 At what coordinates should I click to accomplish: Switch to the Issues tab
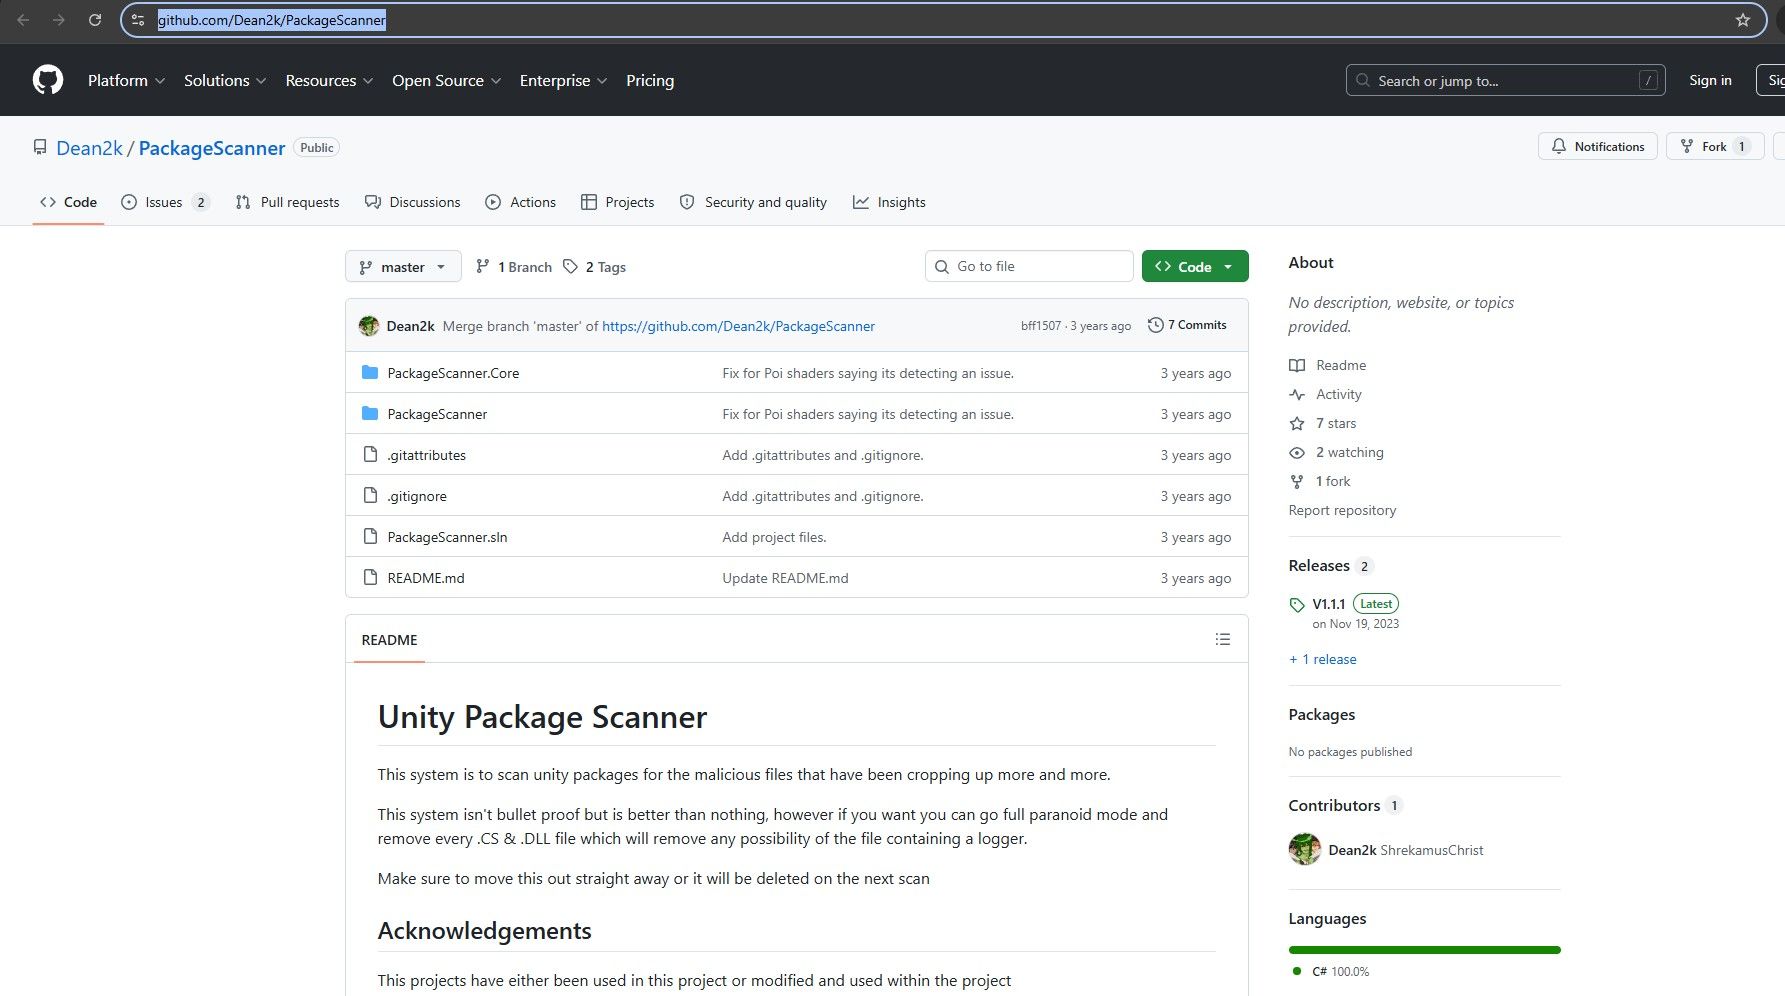pyautogui.click(x=165, y=202)
